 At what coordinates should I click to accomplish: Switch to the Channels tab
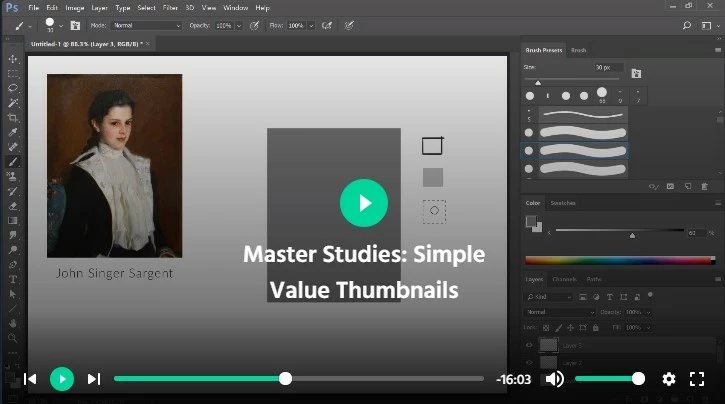tap(565, 279)
